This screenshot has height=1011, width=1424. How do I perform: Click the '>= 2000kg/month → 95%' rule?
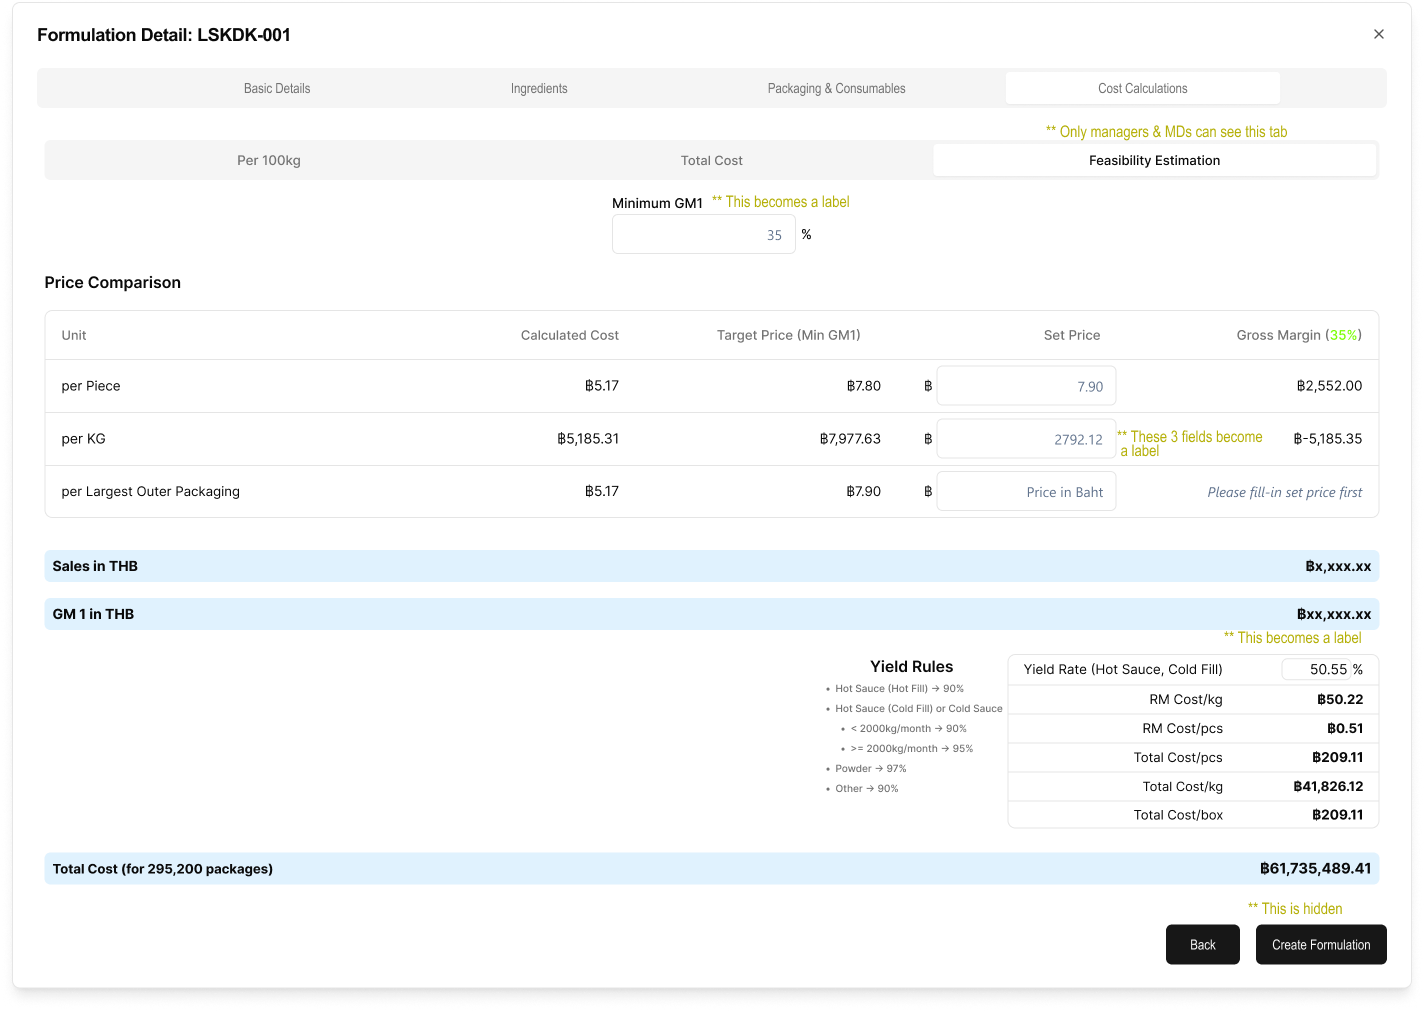click(911, 748)
